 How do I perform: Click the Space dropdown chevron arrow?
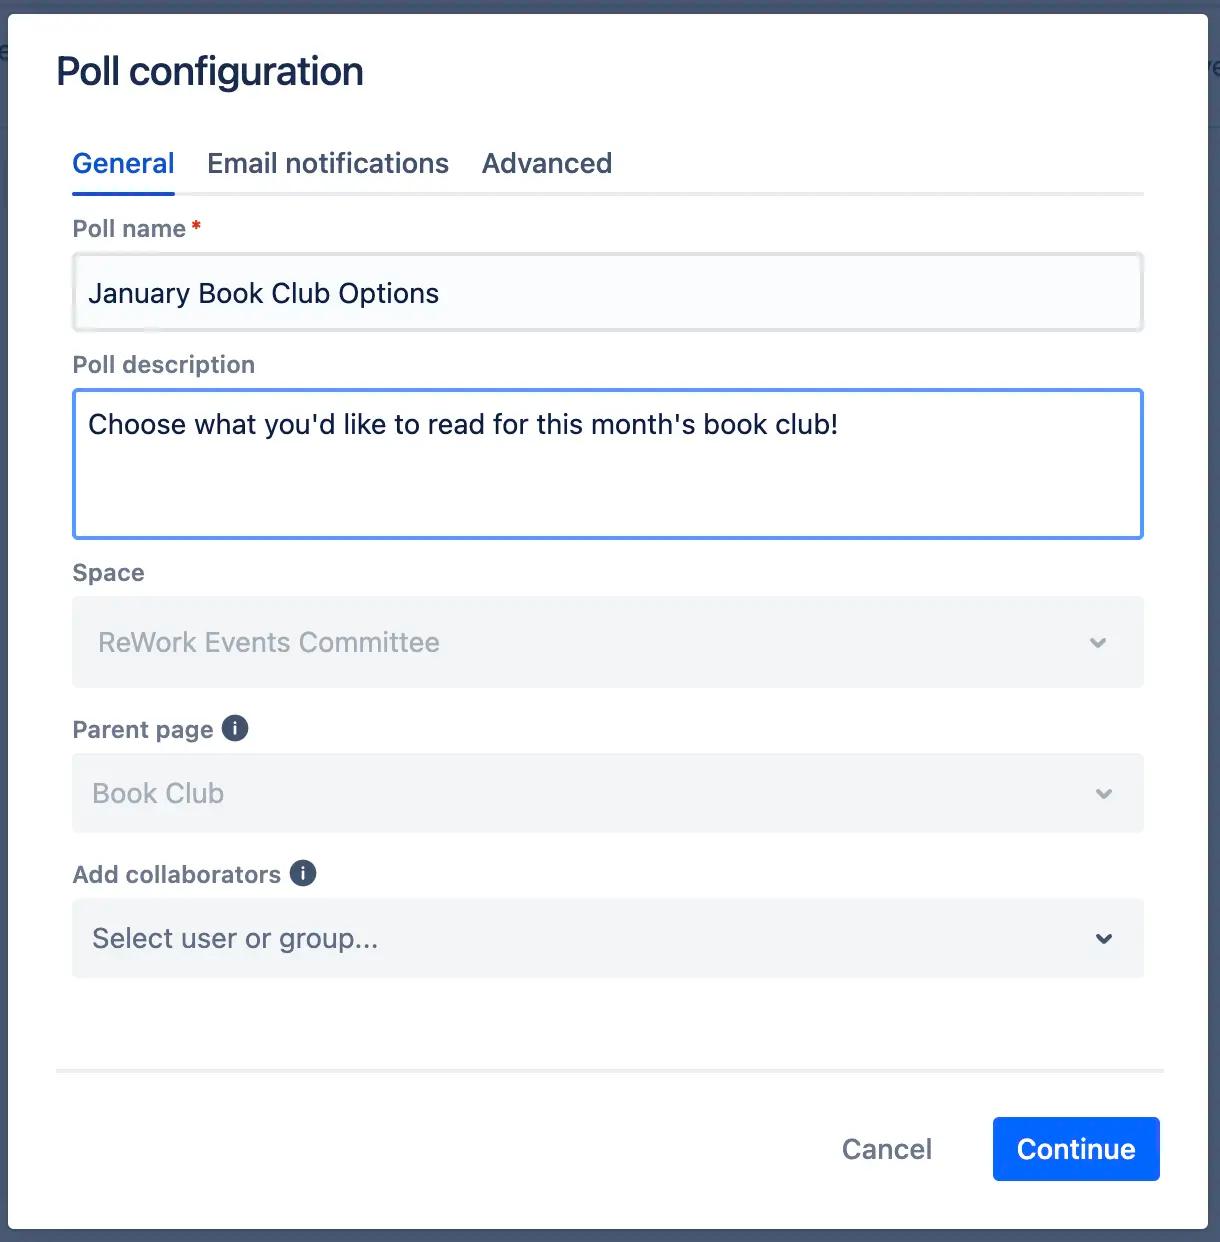pos(1098,642)
